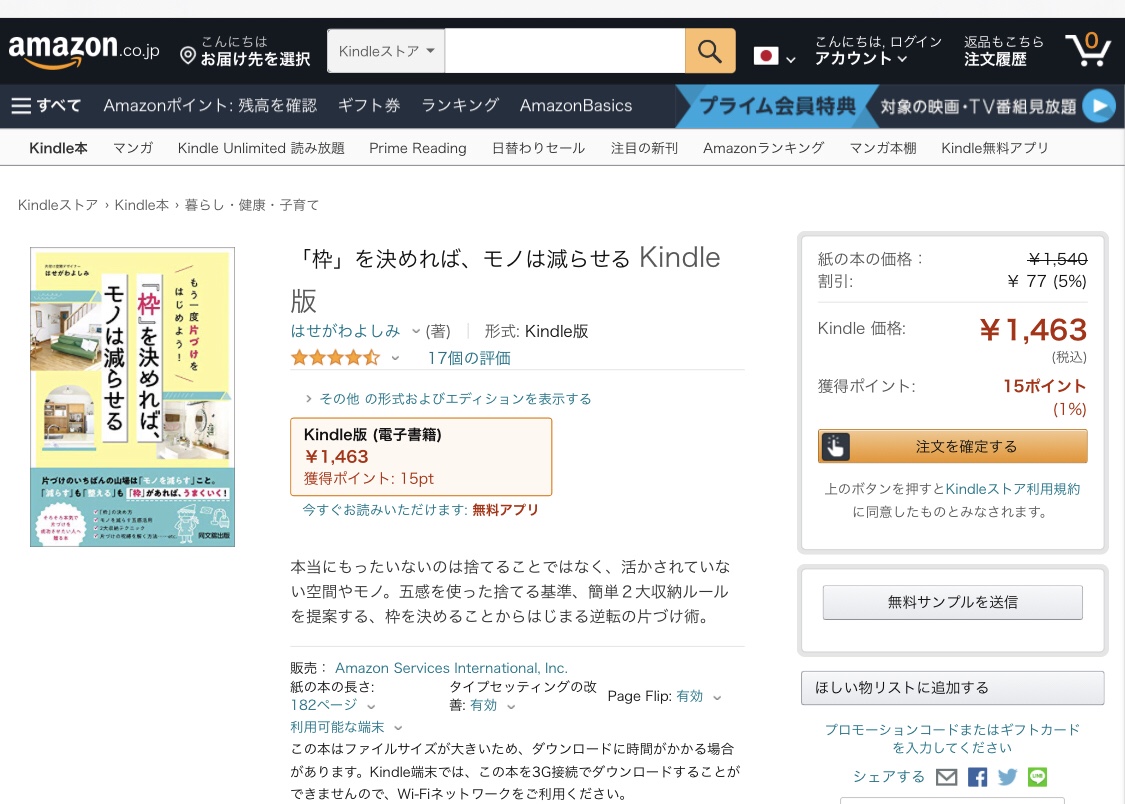This screenshot has height=804, width=1125.
Task: Click the search magnifier button
Action: pyautogui.click(x=710, y=51)
